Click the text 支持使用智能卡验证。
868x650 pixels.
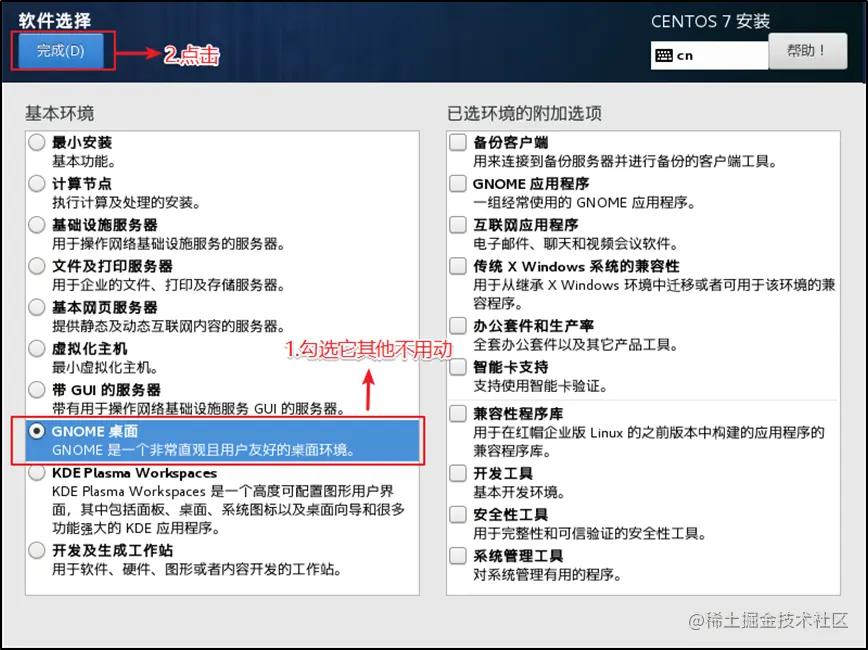[x=540, y=386]
